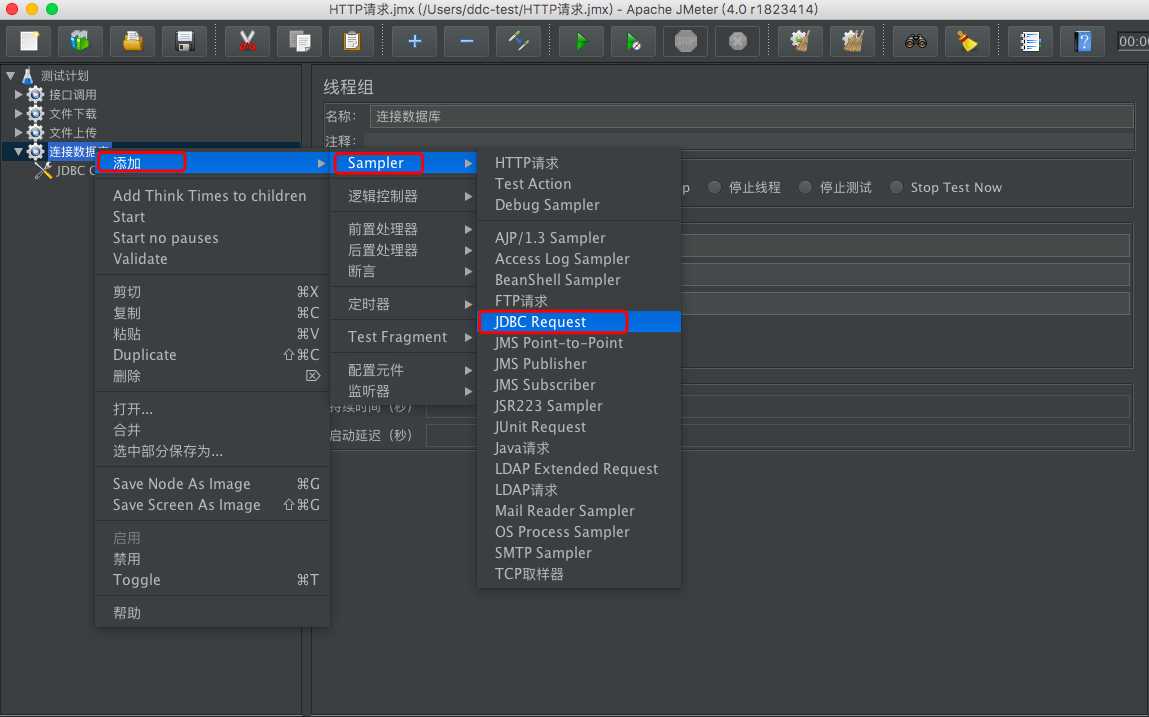
Task: Click the Shutdown threads icon
Action: [x=738, y=41]
